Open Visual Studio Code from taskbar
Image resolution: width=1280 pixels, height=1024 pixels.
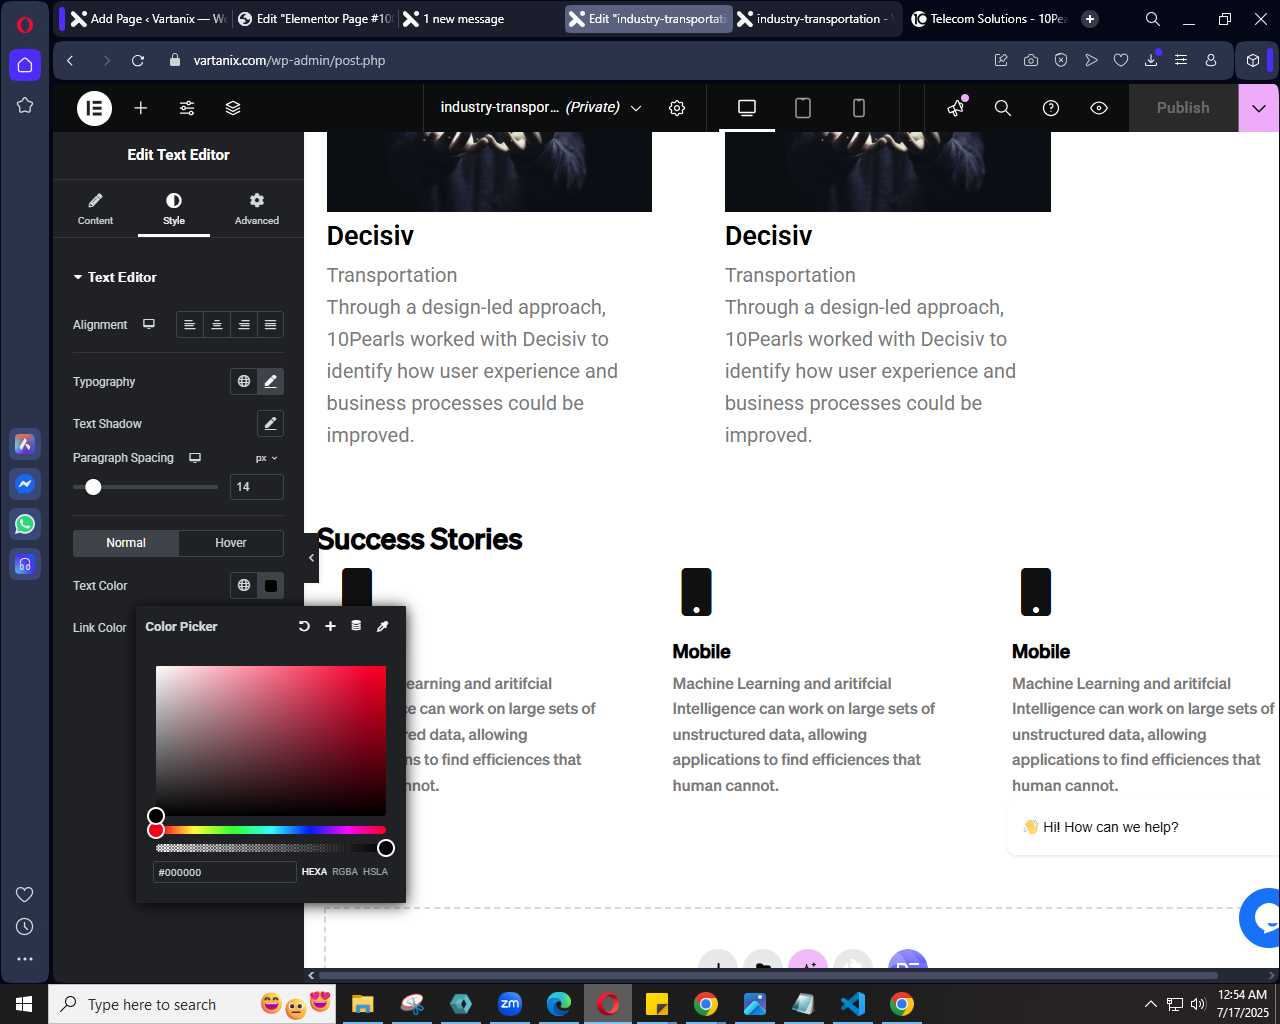point(853,1004)
